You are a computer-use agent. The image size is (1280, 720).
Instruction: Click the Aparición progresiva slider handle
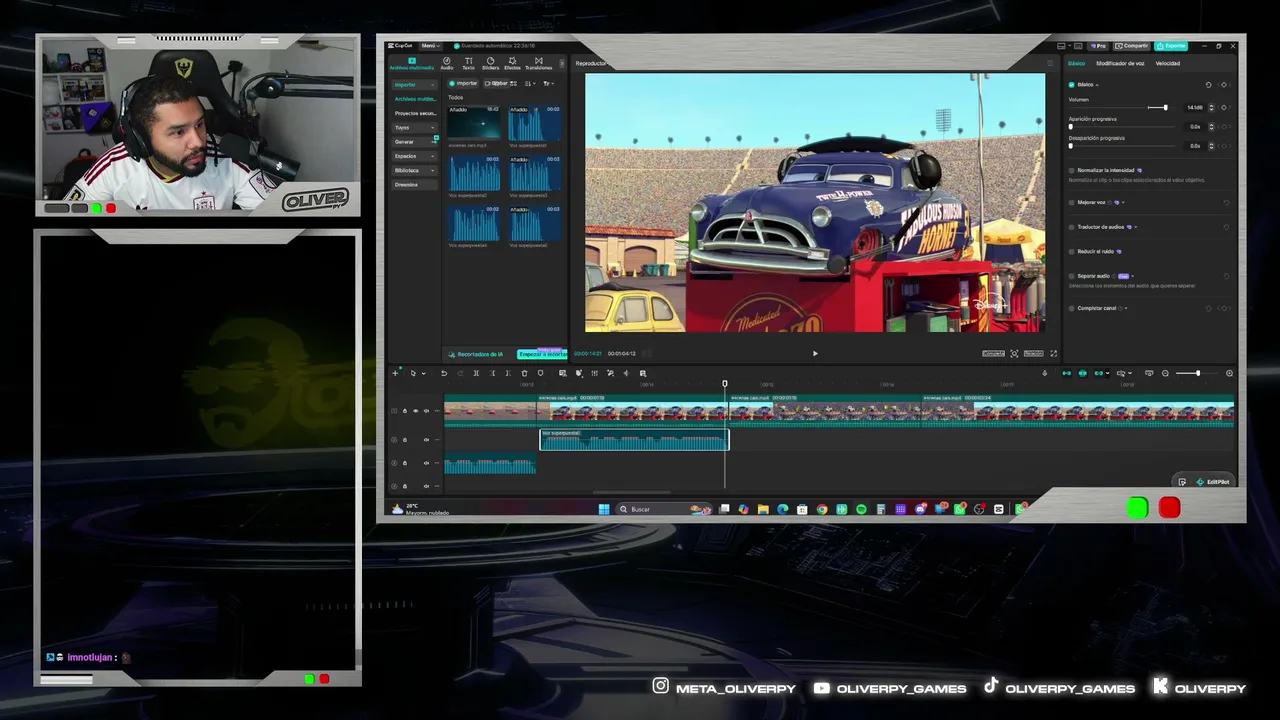click(1071, 127)
